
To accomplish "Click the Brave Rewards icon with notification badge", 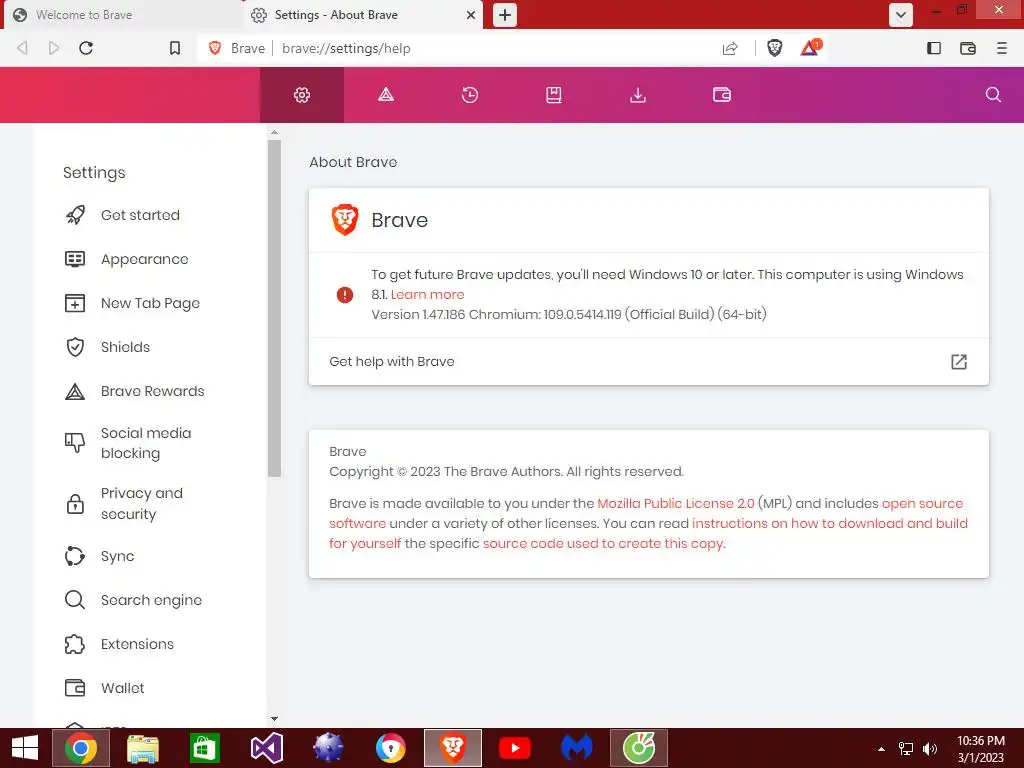I will tap(810, 48).
